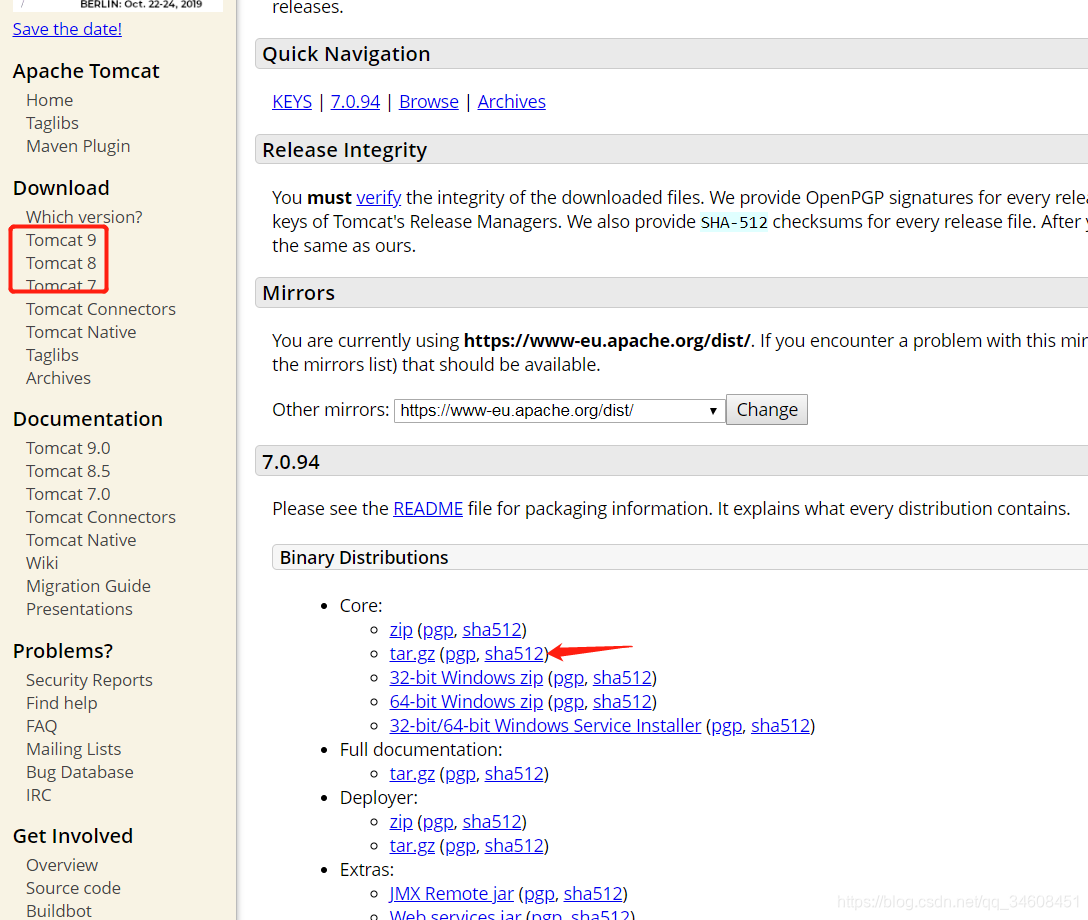Download the 64-bit Windows zip
The height and width of the screenshot is (920, 1088).
click(x=466, y=701)
